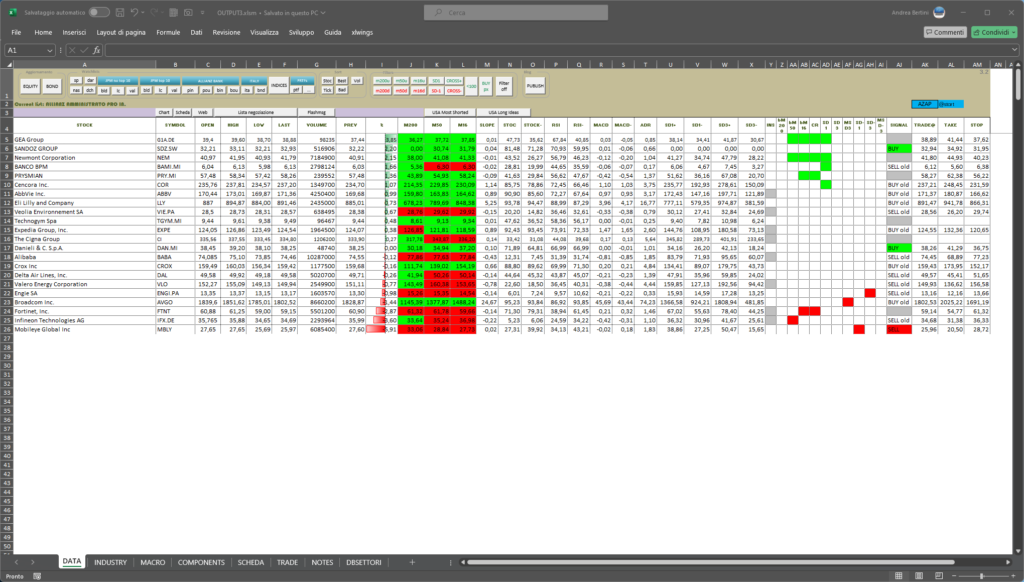Open the customize quick access toolbar dropdown
This screenshot has width=1024, height=582.
[x=202, y=12]
